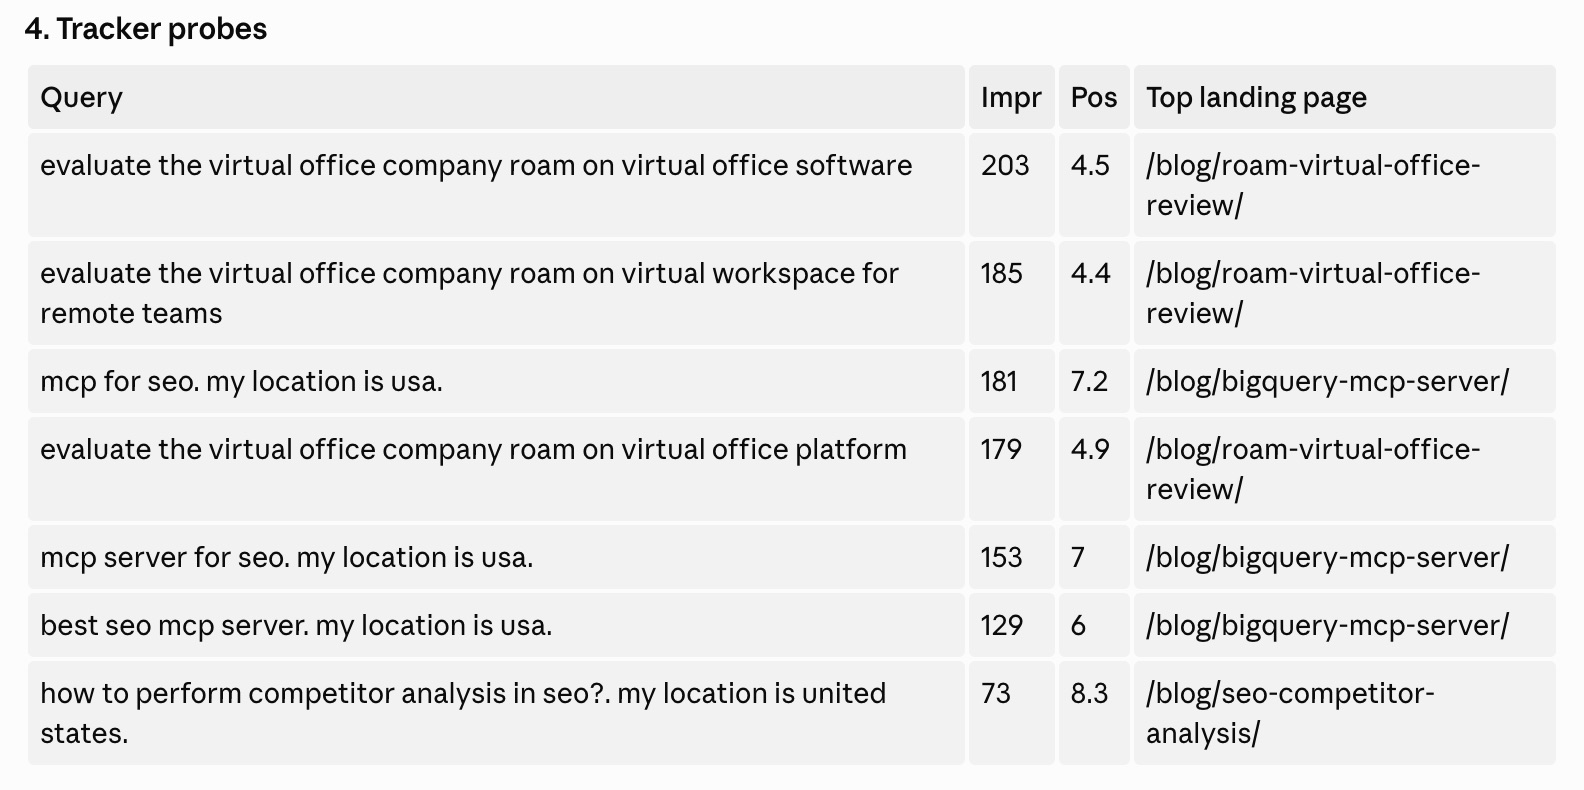Open roam-virtual-office-review path in first row
The image size is (1584, 790).
tap(1313, 185)
